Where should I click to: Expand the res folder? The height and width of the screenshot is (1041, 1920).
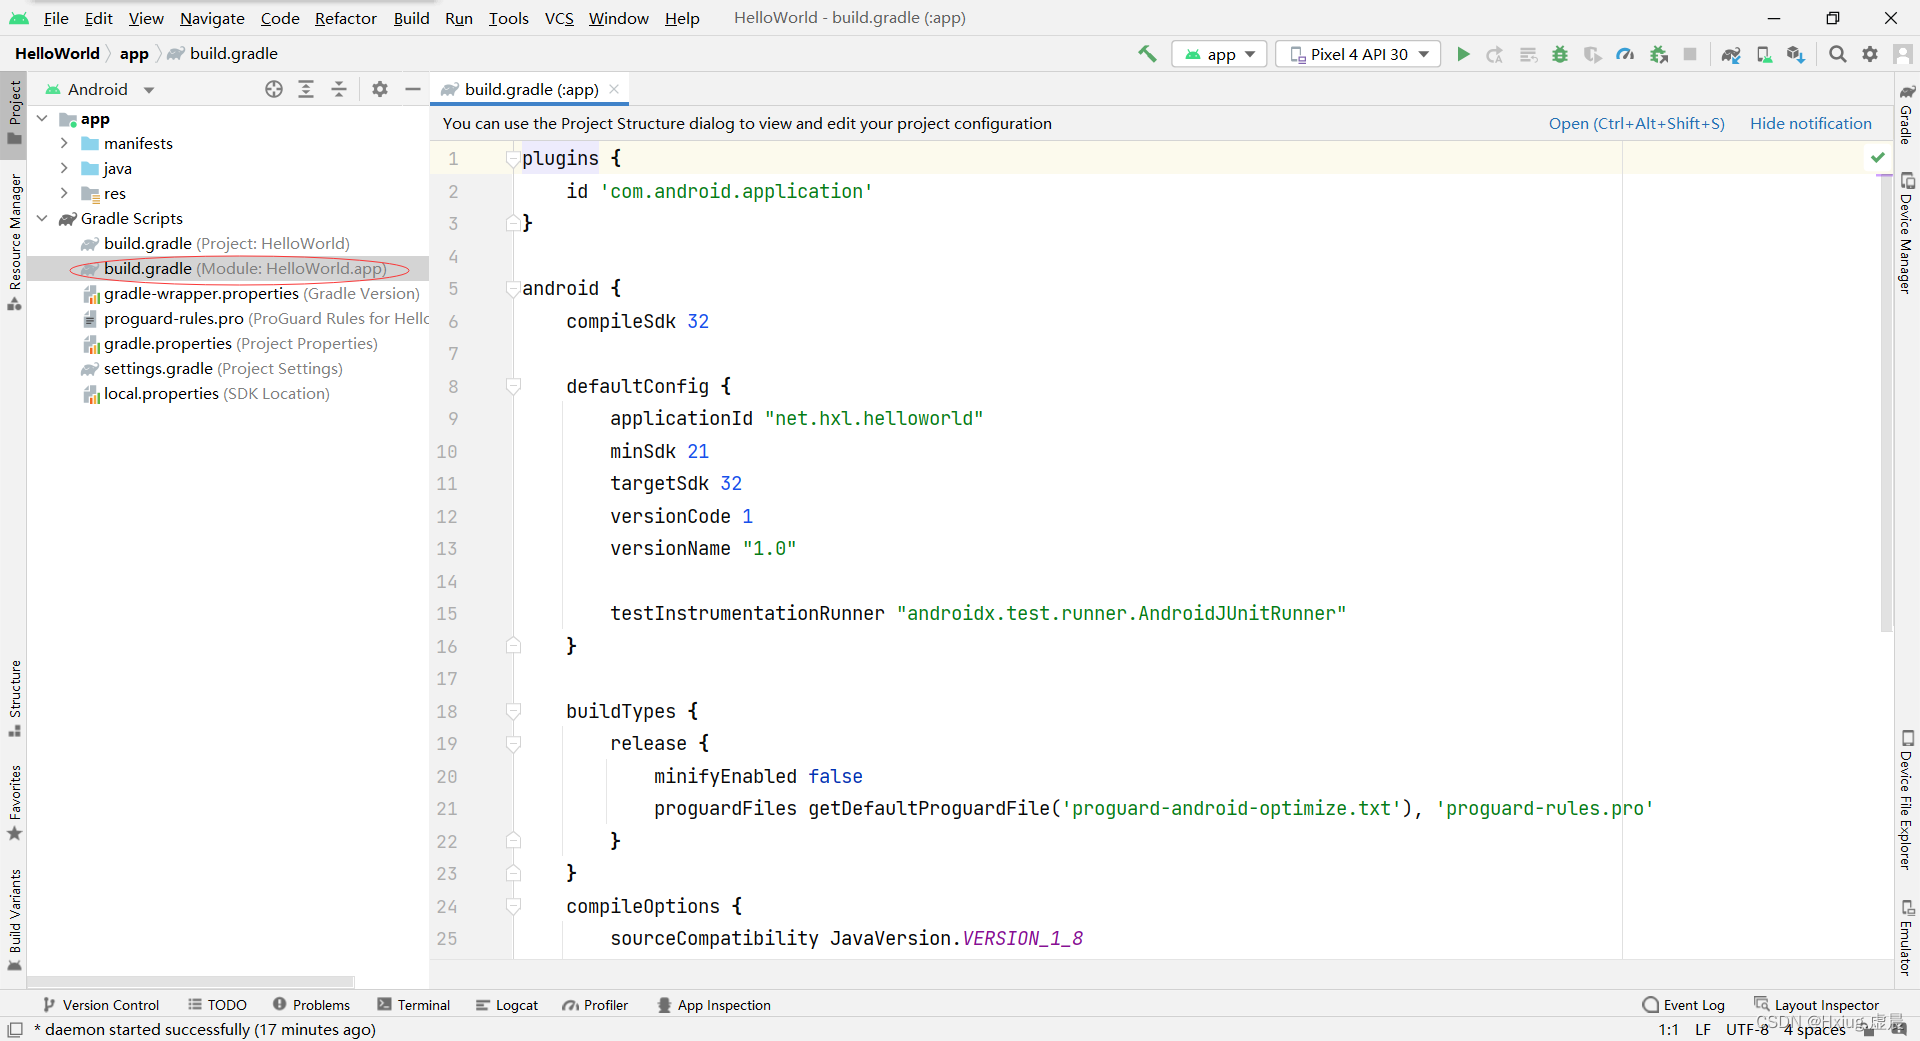click(x=64, y=193)
